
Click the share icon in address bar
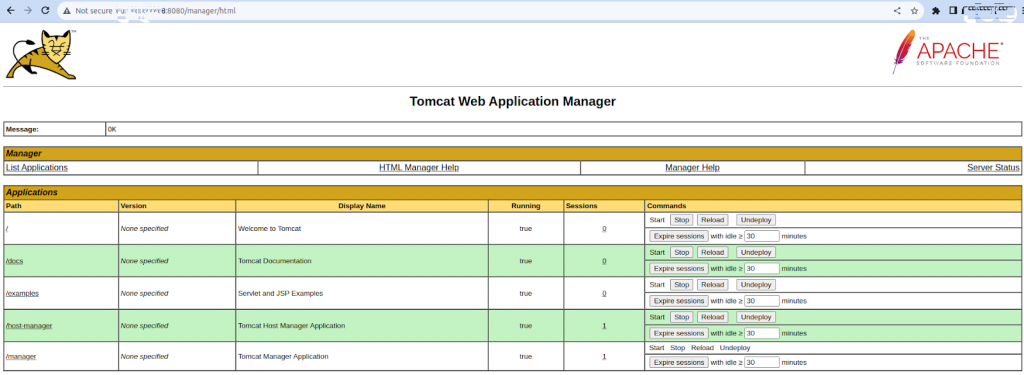(897, 10)
